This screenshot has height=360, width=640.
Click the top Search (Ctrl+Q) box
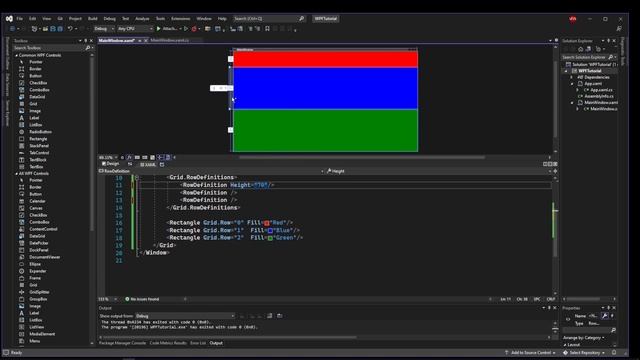coord(269,18)
